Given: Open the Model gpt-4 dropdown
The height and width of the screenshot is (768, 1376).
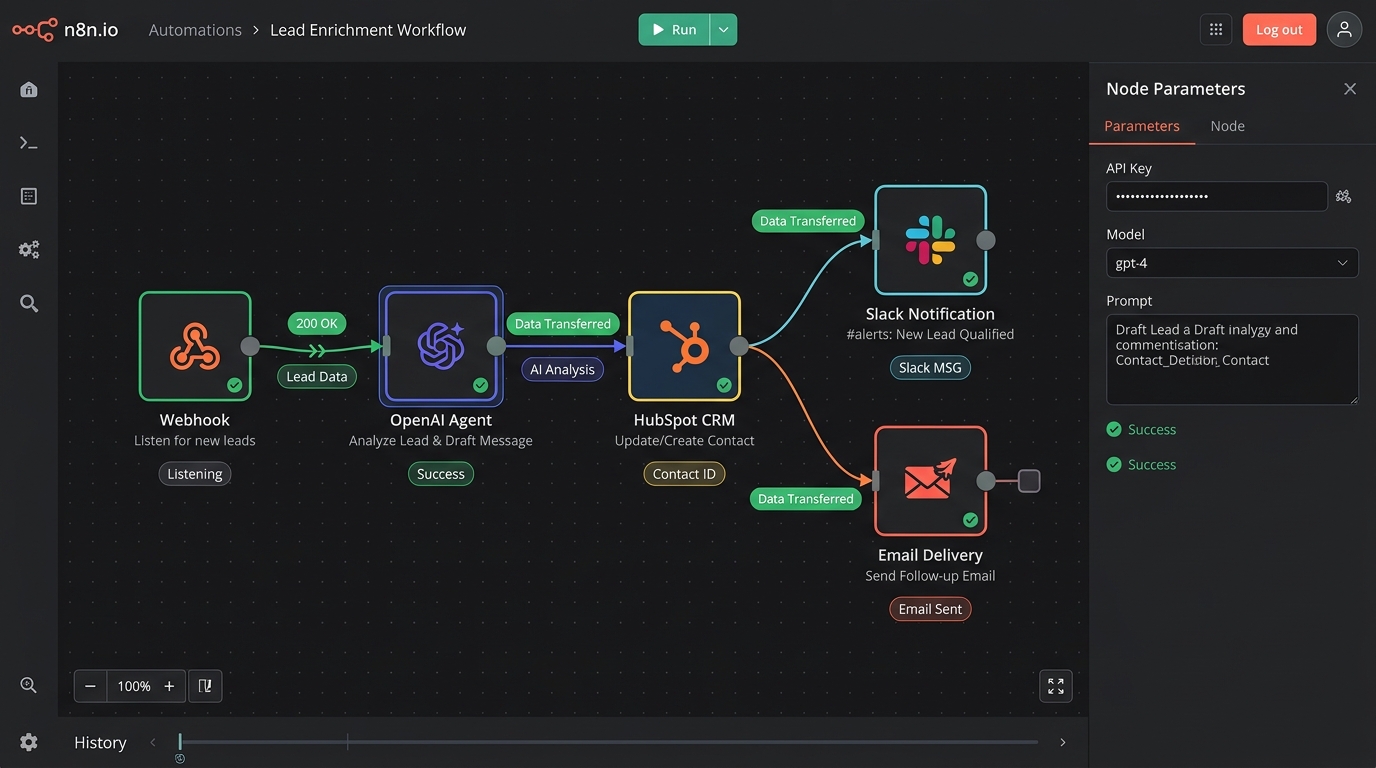Looking at the screenshot, I should [x=1232, y=263].
